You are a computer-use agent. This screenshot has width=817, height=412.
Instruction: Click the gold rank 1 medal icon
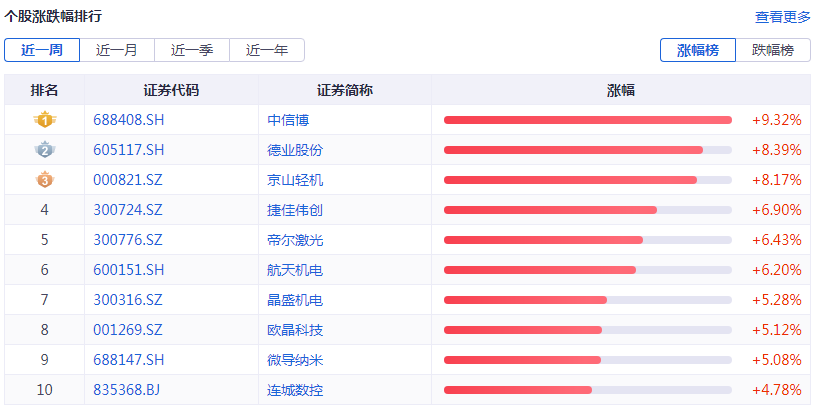pyautogui.click(x=44, y=120)
